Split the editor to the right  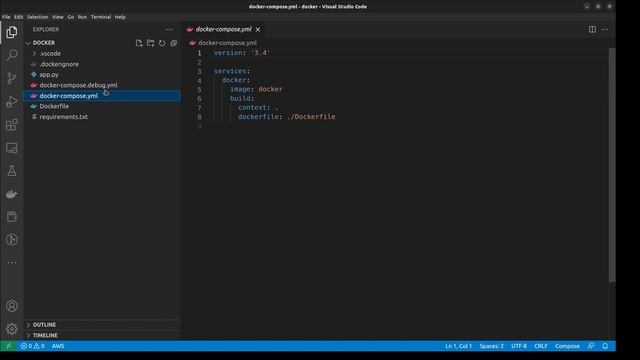pyautogui.click(x=592, y=29)
